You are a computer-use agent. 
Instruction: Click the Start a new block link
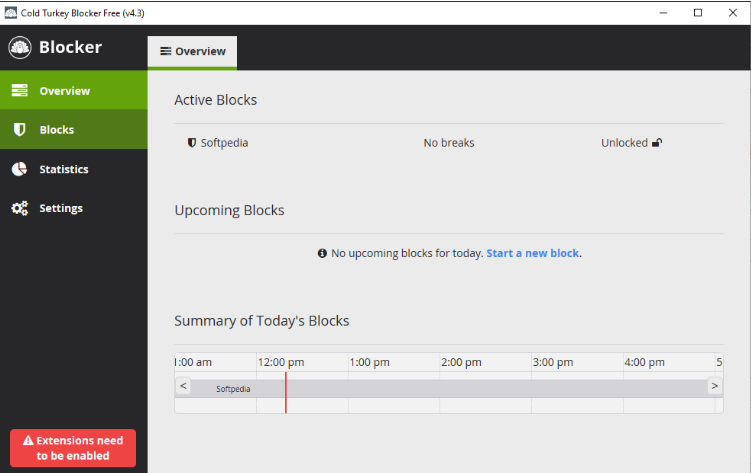point(533,253)
